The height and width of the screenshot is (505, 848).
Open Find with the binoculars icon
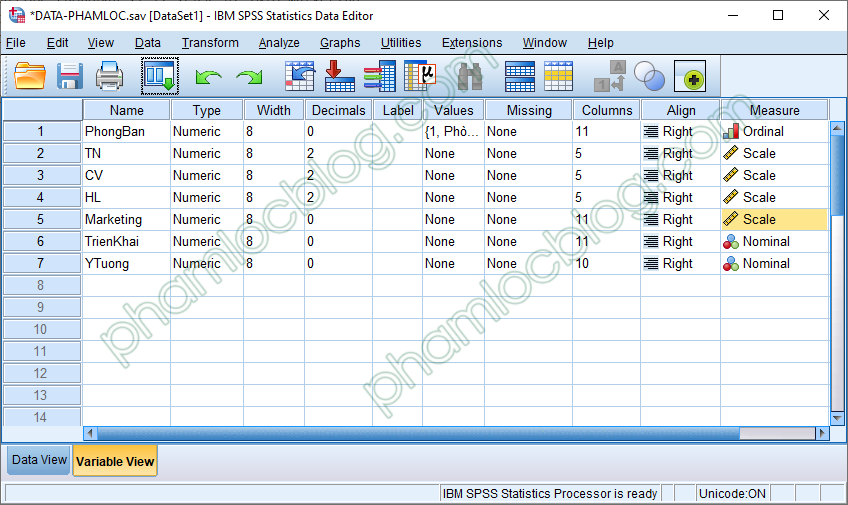click(x=470, y=76)
